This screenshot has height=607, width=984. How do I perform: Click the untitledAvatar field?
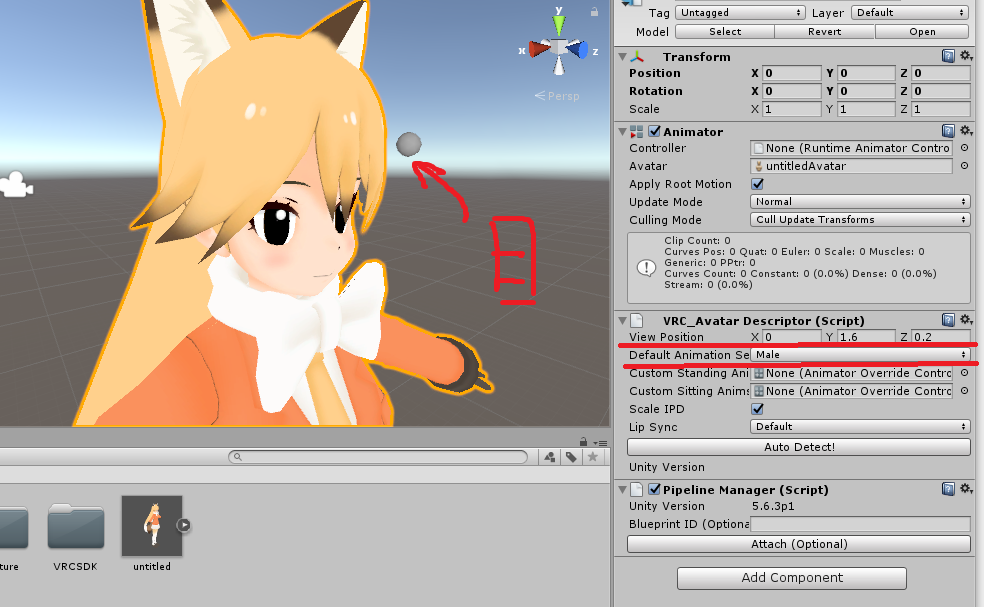tap(851, 166)
